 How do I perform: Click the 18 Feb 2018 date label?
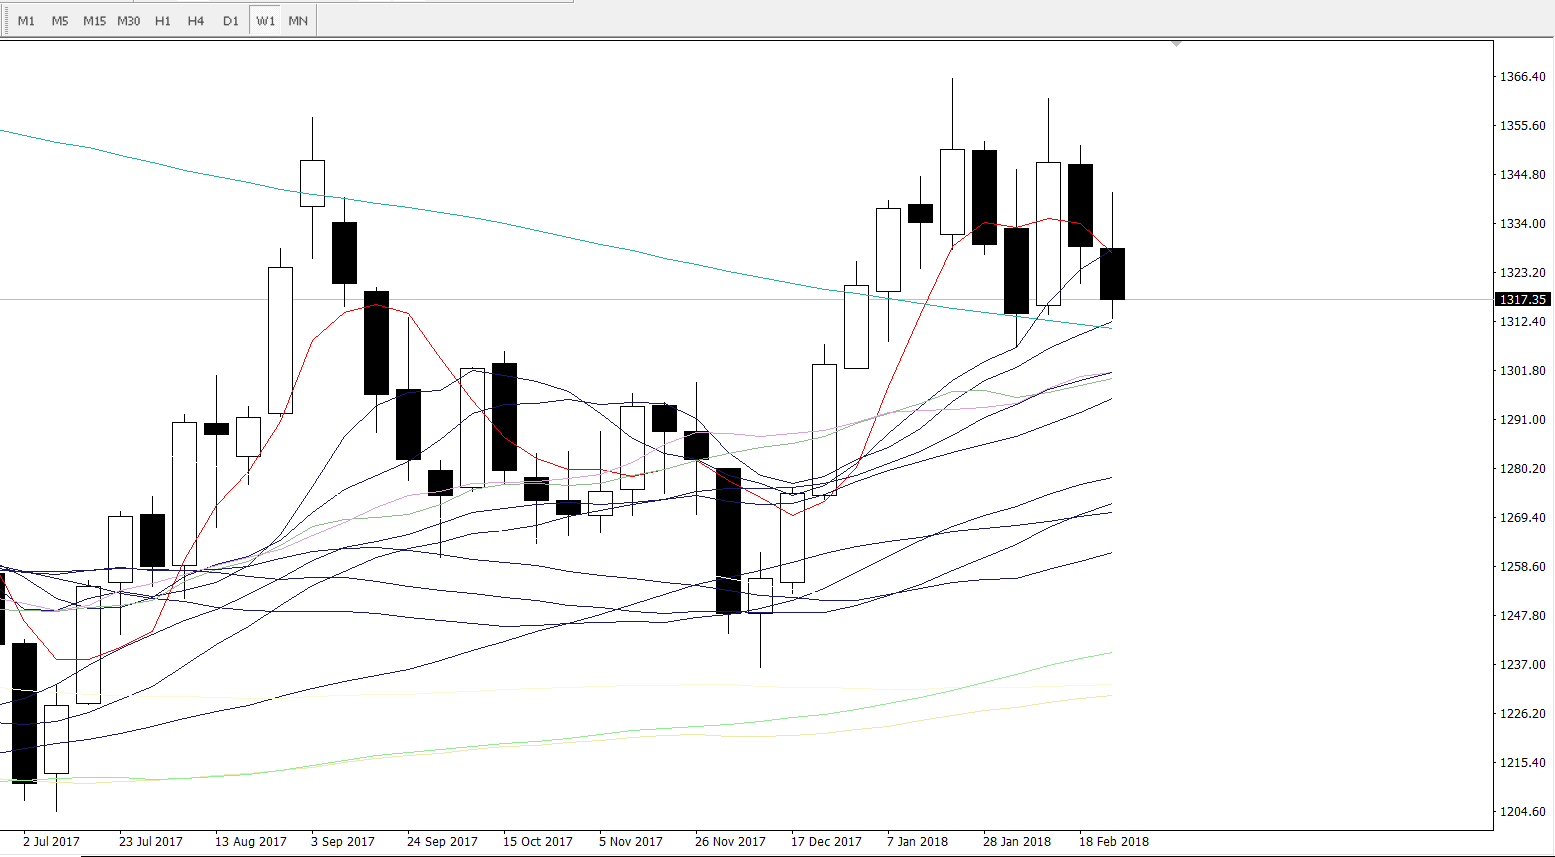(x=1113, y=841)
